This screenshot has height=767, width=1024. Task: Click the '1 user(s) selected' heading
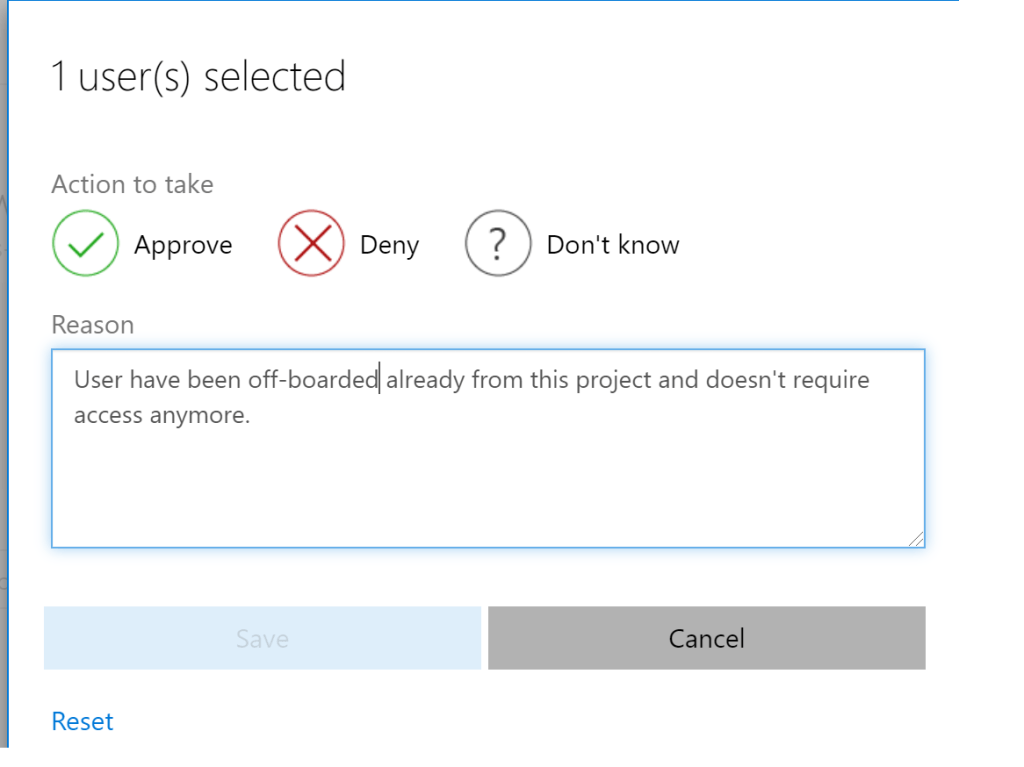tap(198, 77)
